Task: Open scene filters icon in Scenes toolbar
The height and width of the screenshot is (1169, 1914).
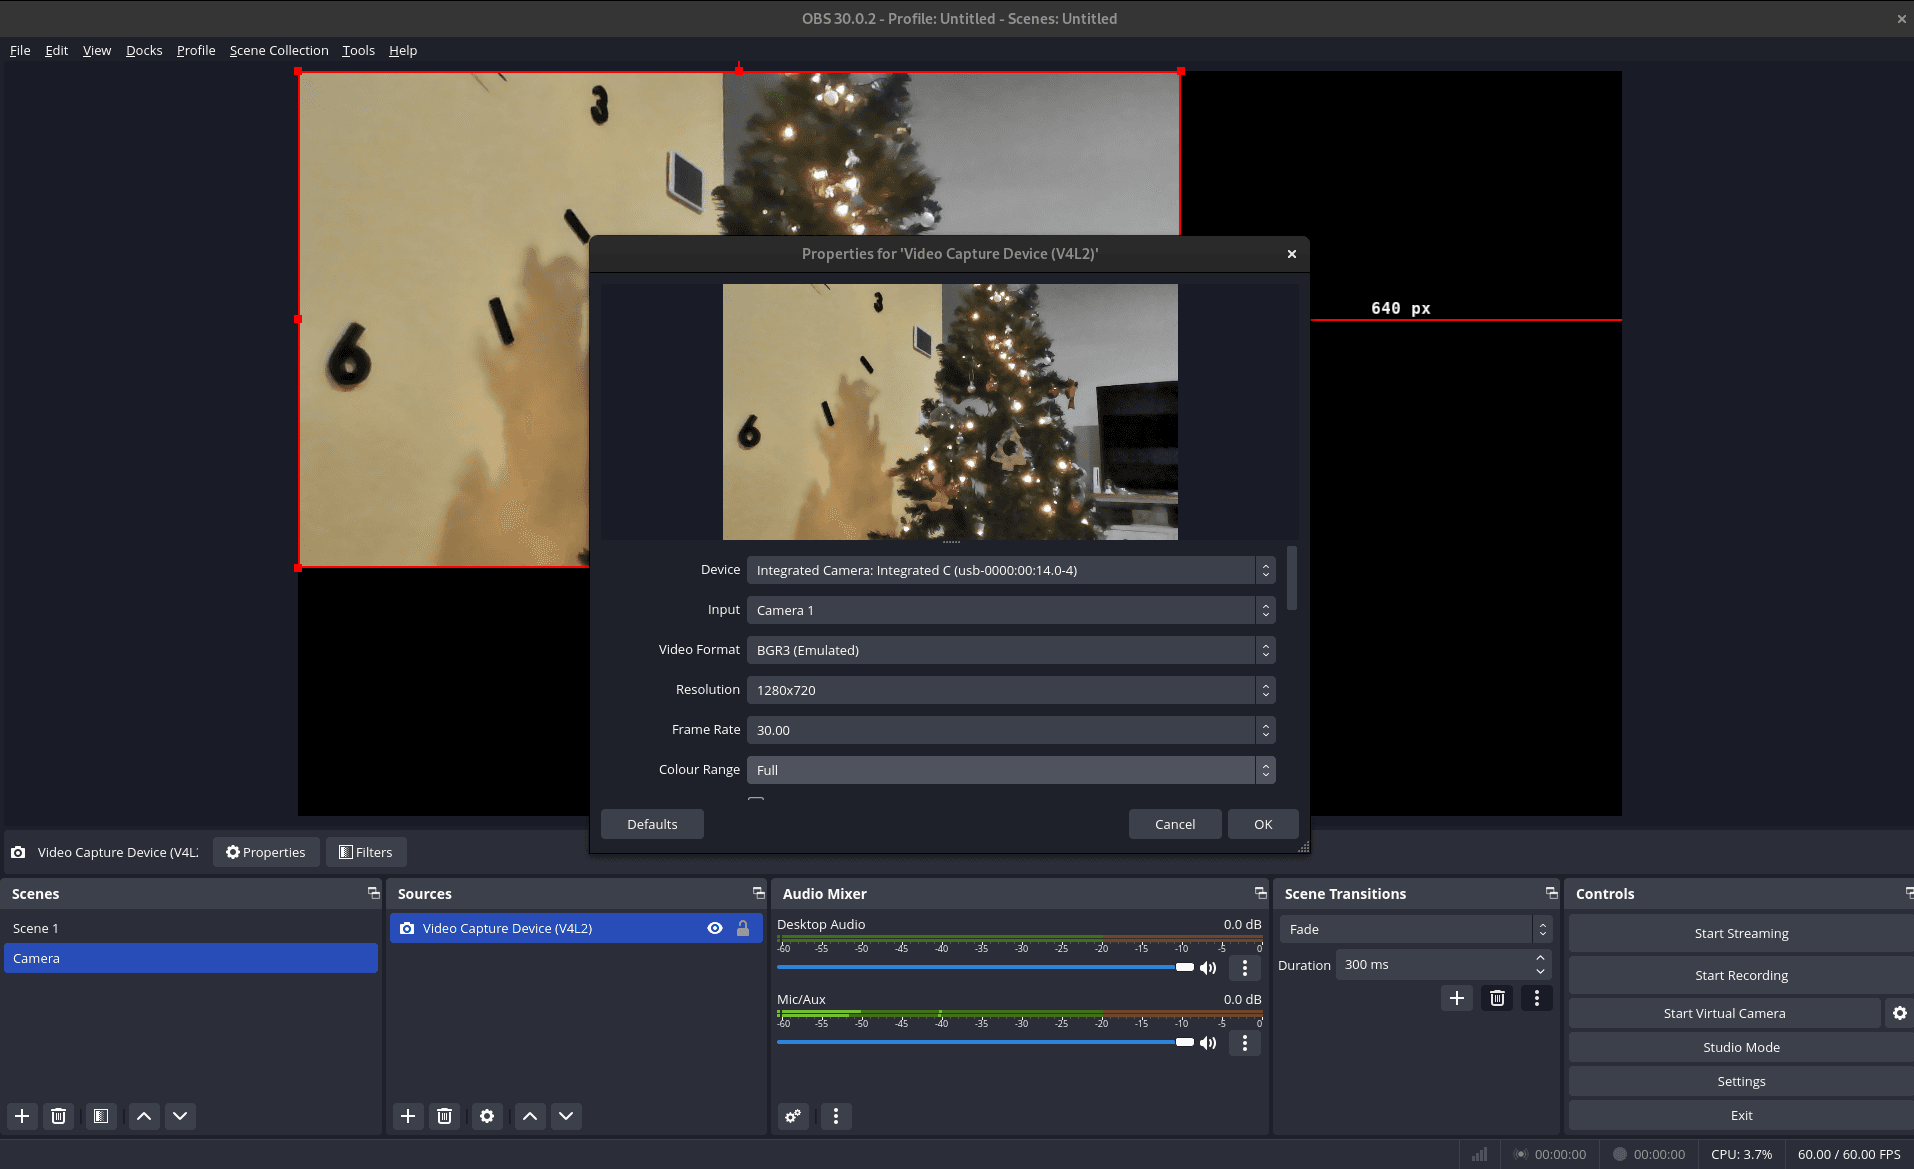Action: (x=101, y=1116)
